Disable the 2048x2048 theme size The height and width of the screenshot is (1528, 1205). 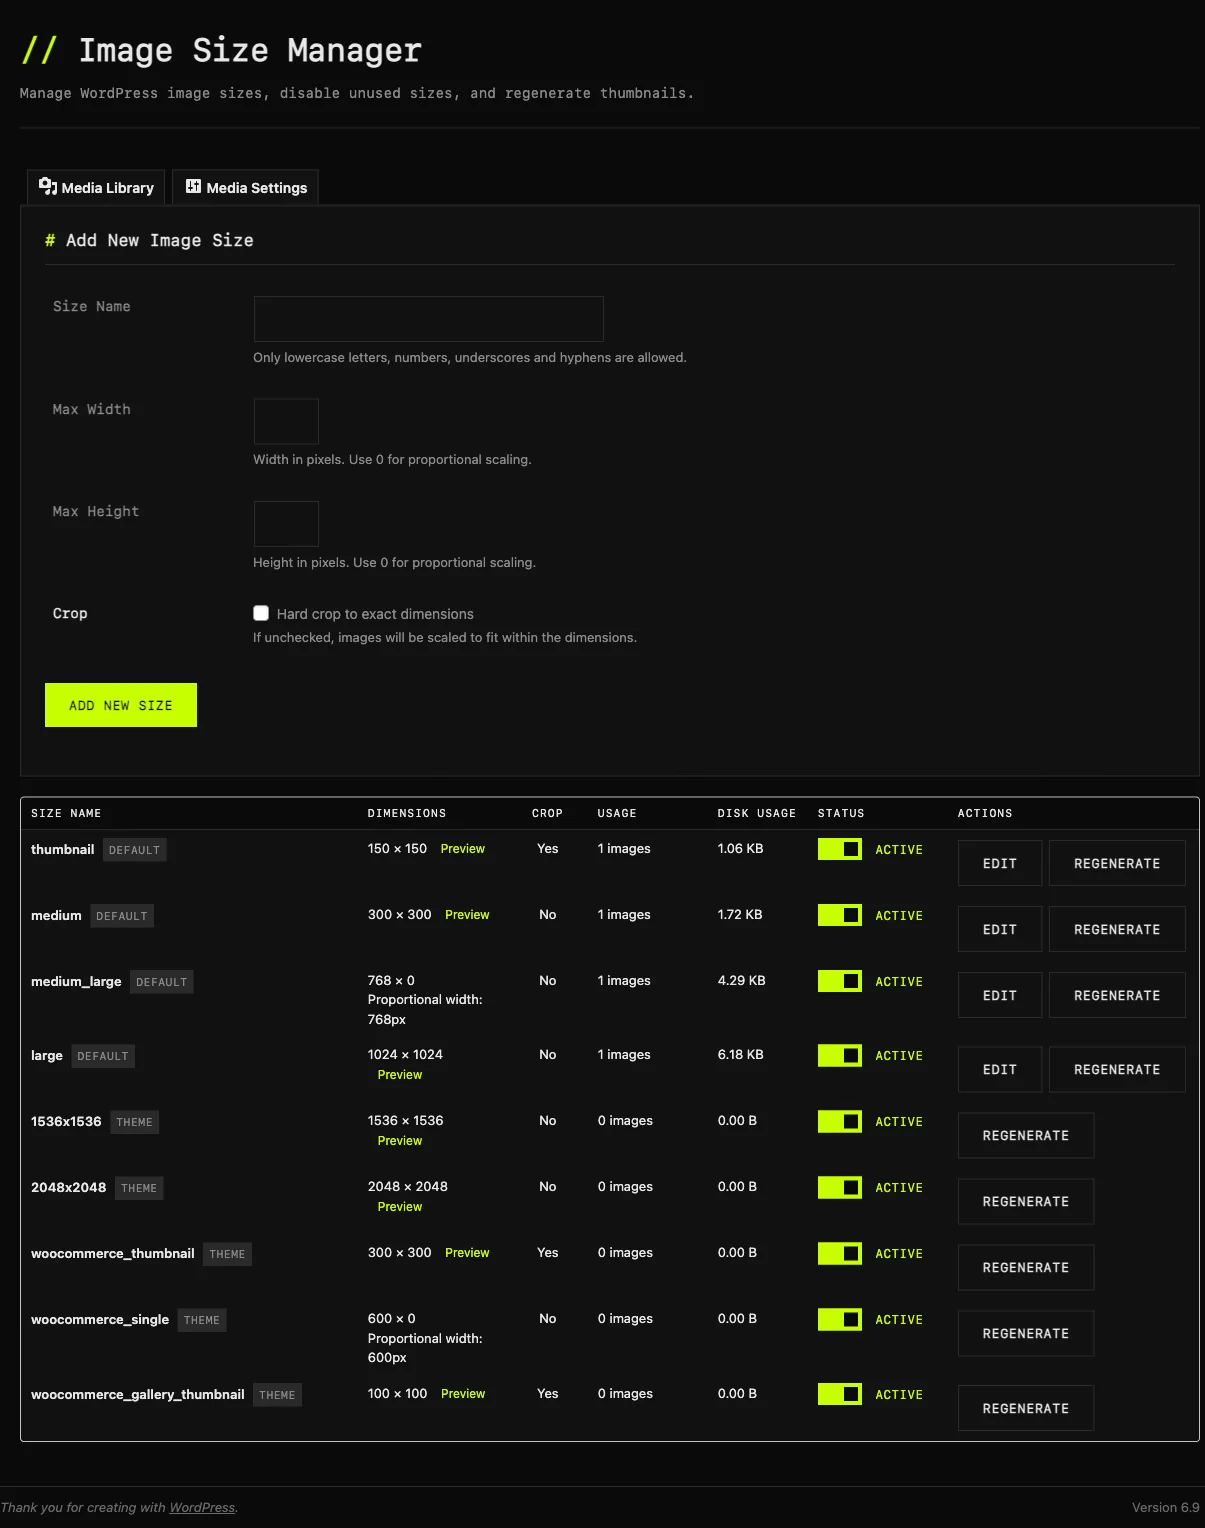tap(839, 1187)
